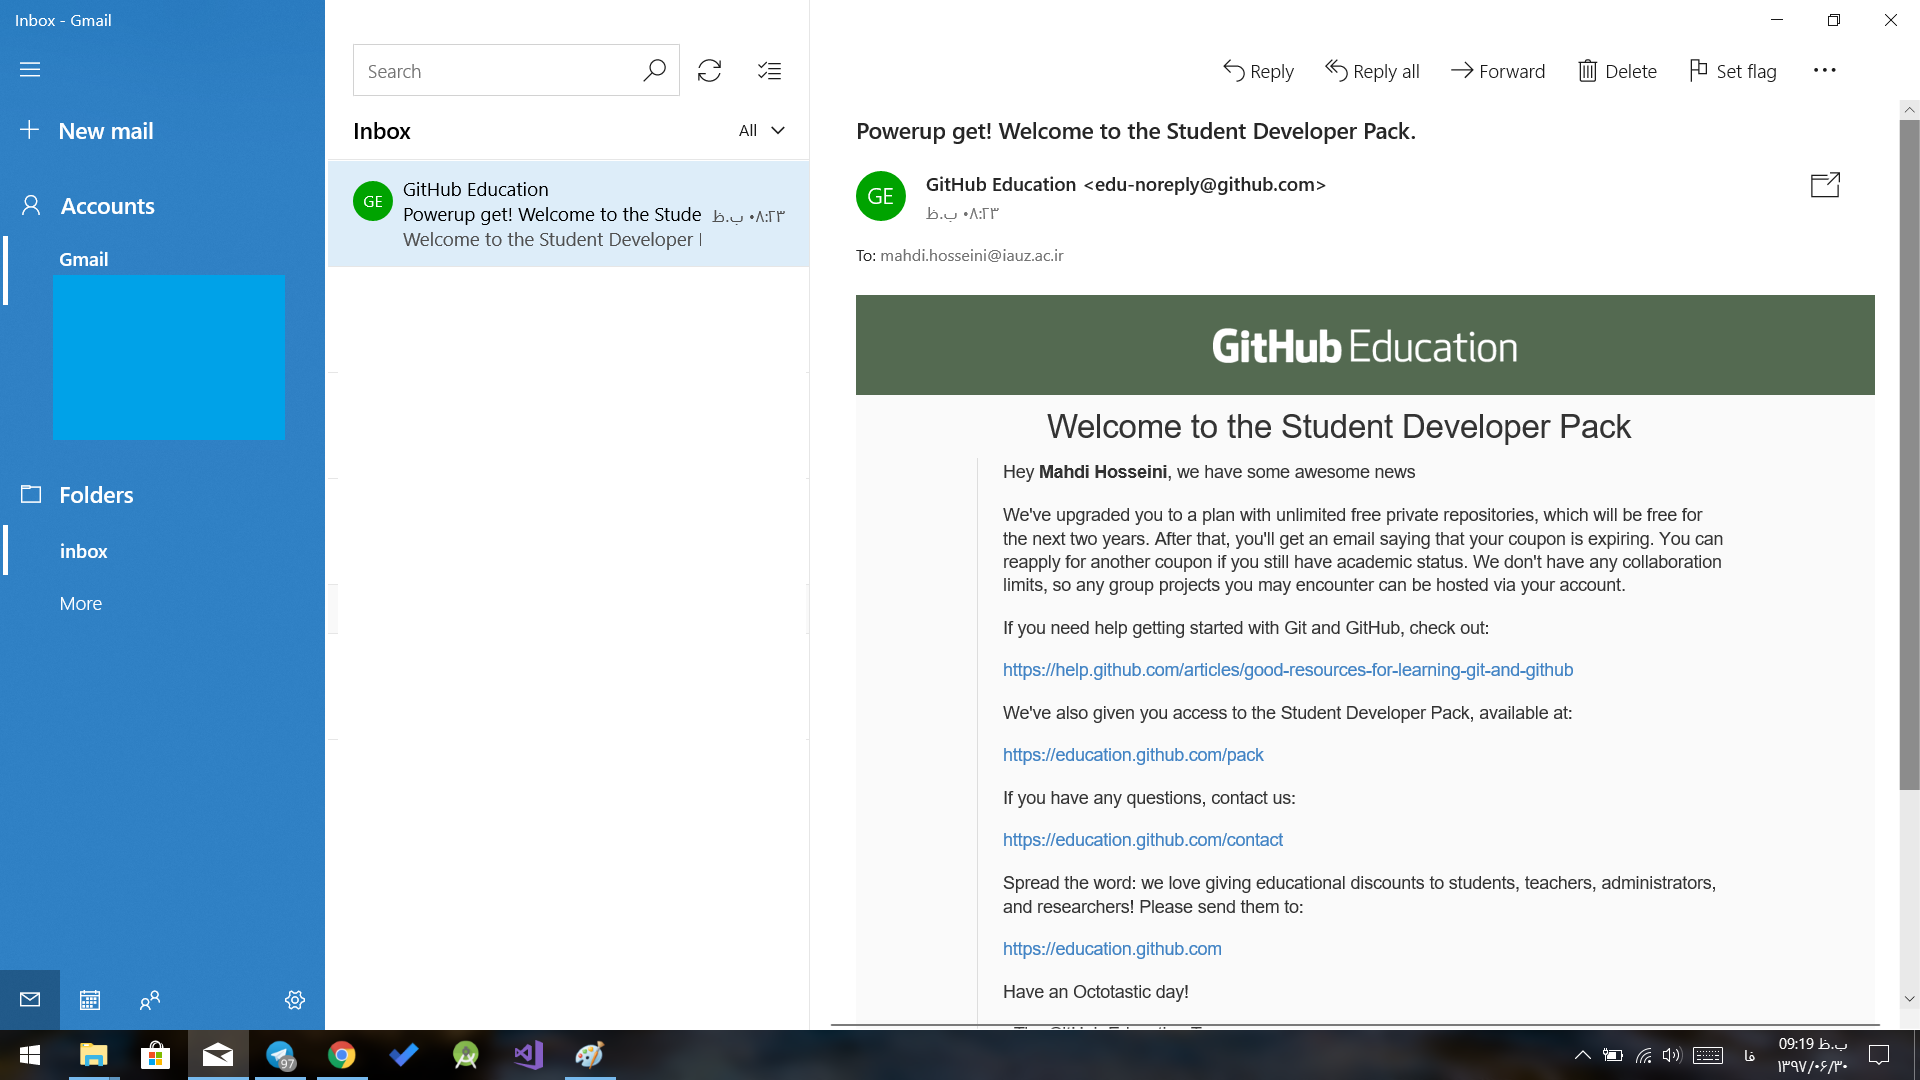
Task: Open message in new window icon
Action: click(1825, 184)
